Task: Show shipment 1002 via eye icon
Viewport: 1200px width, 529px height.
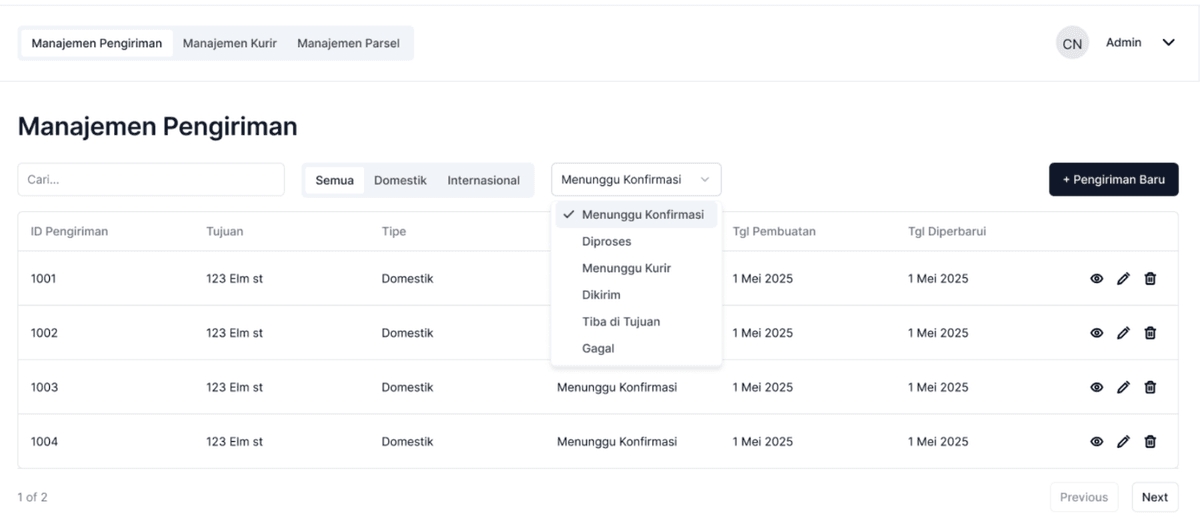Action: coord(1096,333)
